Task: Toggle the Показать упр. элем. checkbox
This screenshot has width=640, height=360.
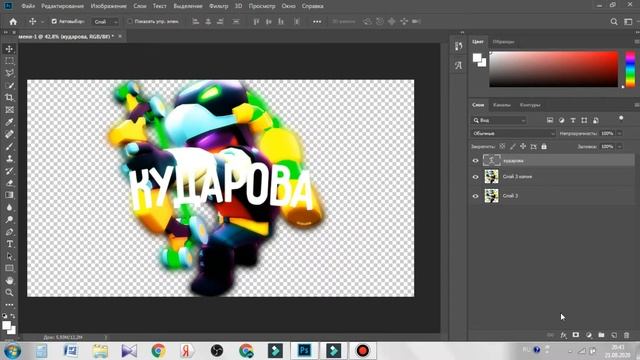Action: 130,22
